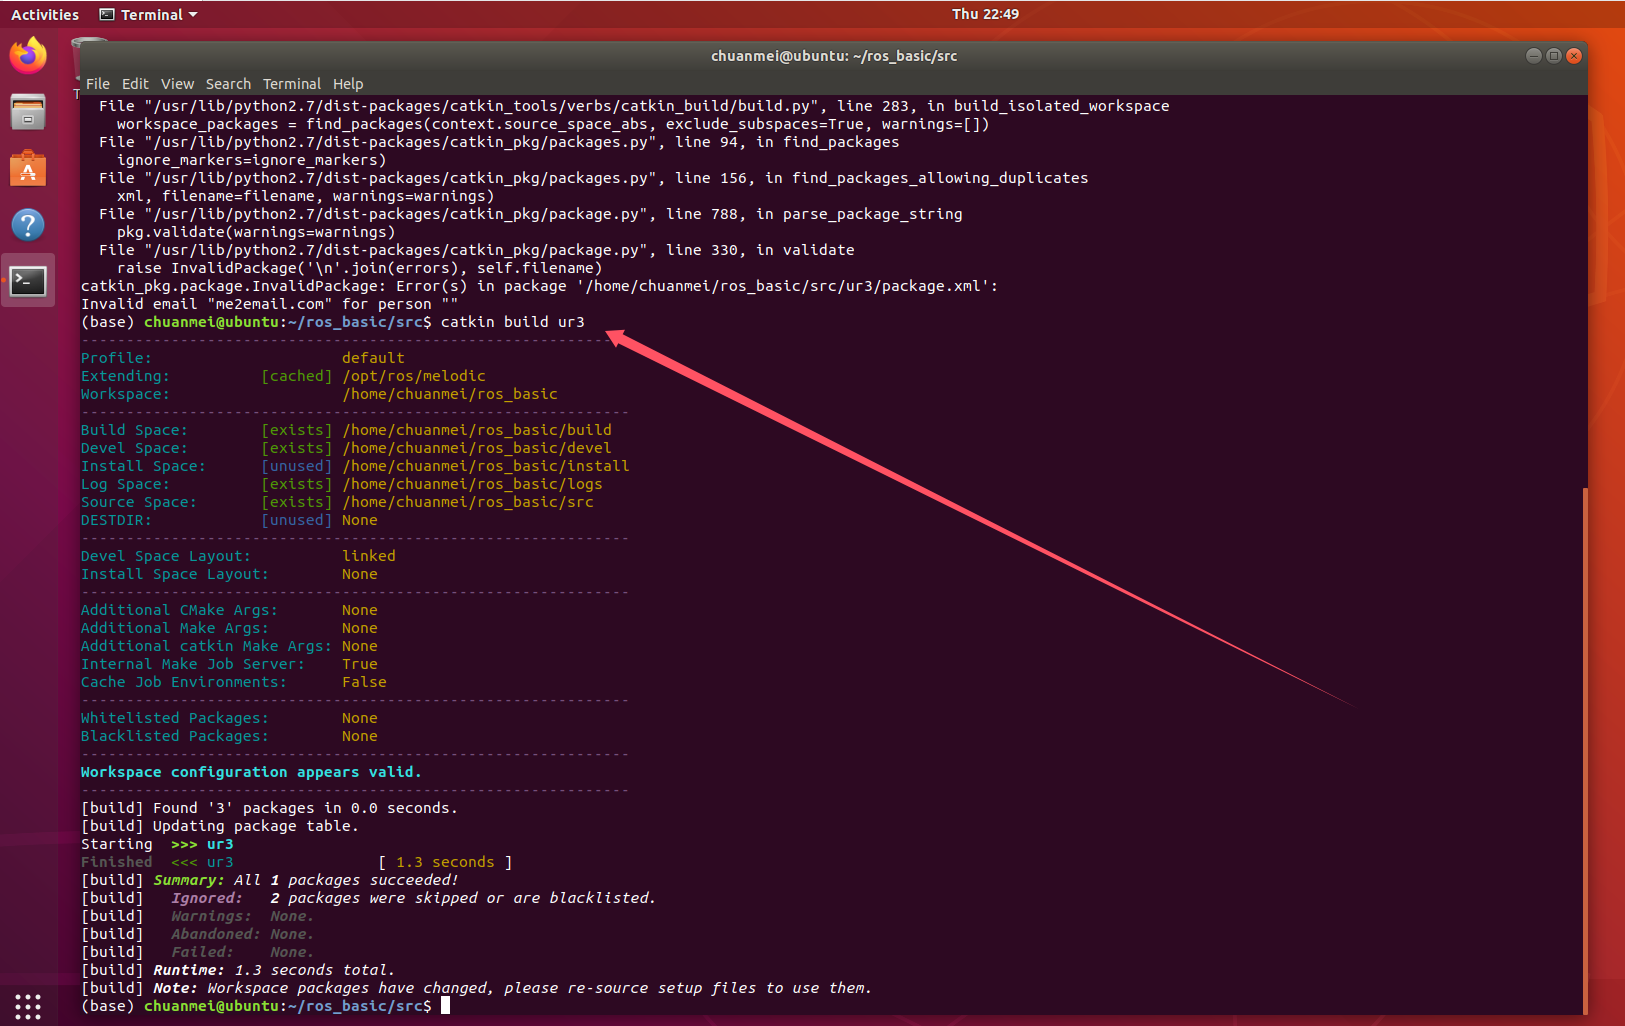Open Help via the question mark dock icon
1625x1026 pixels.
28,224
